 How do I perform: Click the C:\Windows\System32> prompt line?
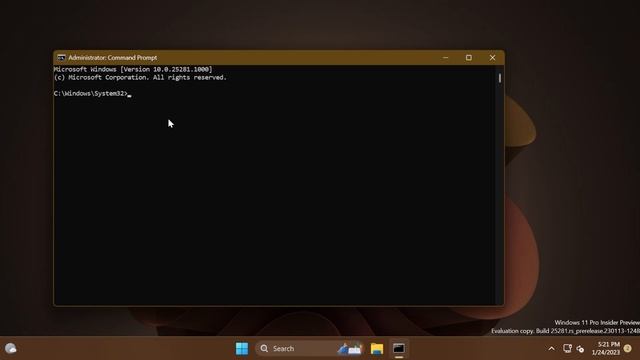pyautogui.click(x=92, y=93)
